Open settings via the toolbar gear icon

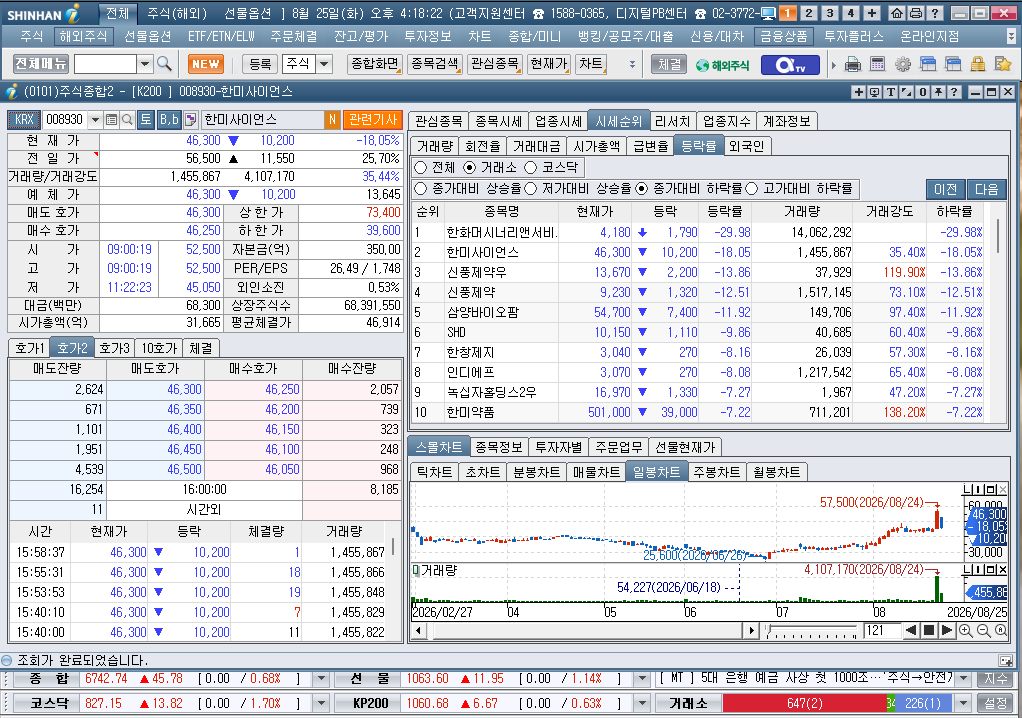click(903, 64)
